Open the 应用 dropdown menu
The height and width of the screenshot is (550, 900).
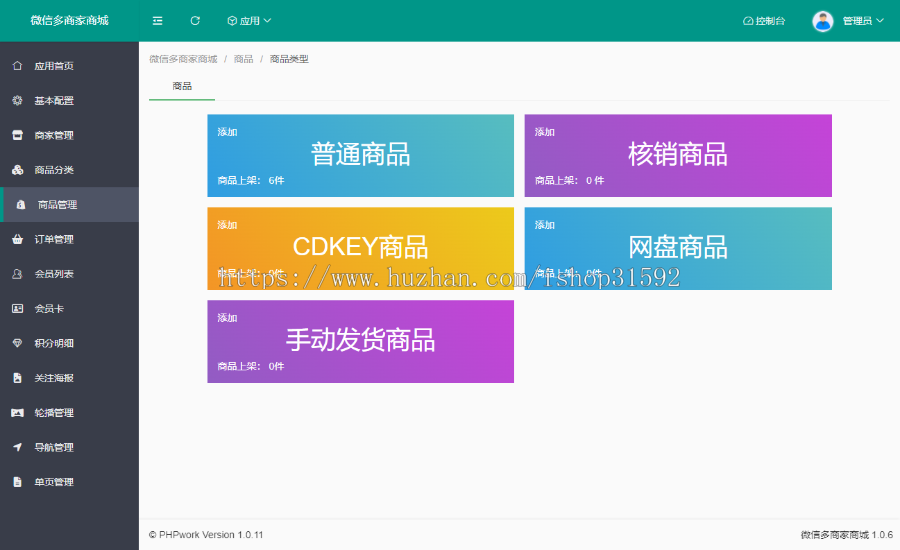coord(249,21)
